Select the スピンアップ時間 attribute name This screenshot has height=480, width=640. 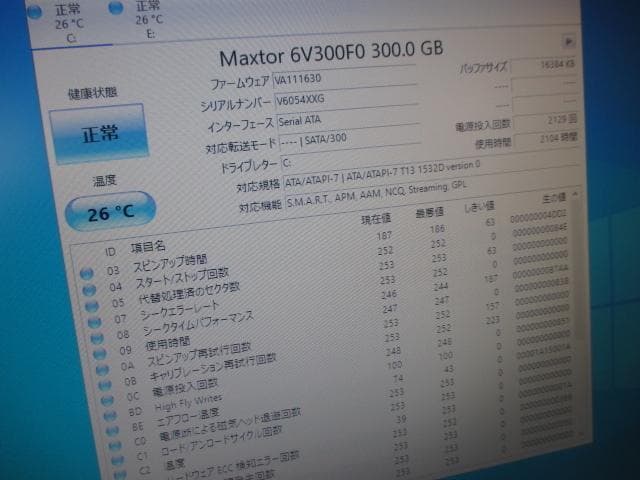tap(171, 263)
